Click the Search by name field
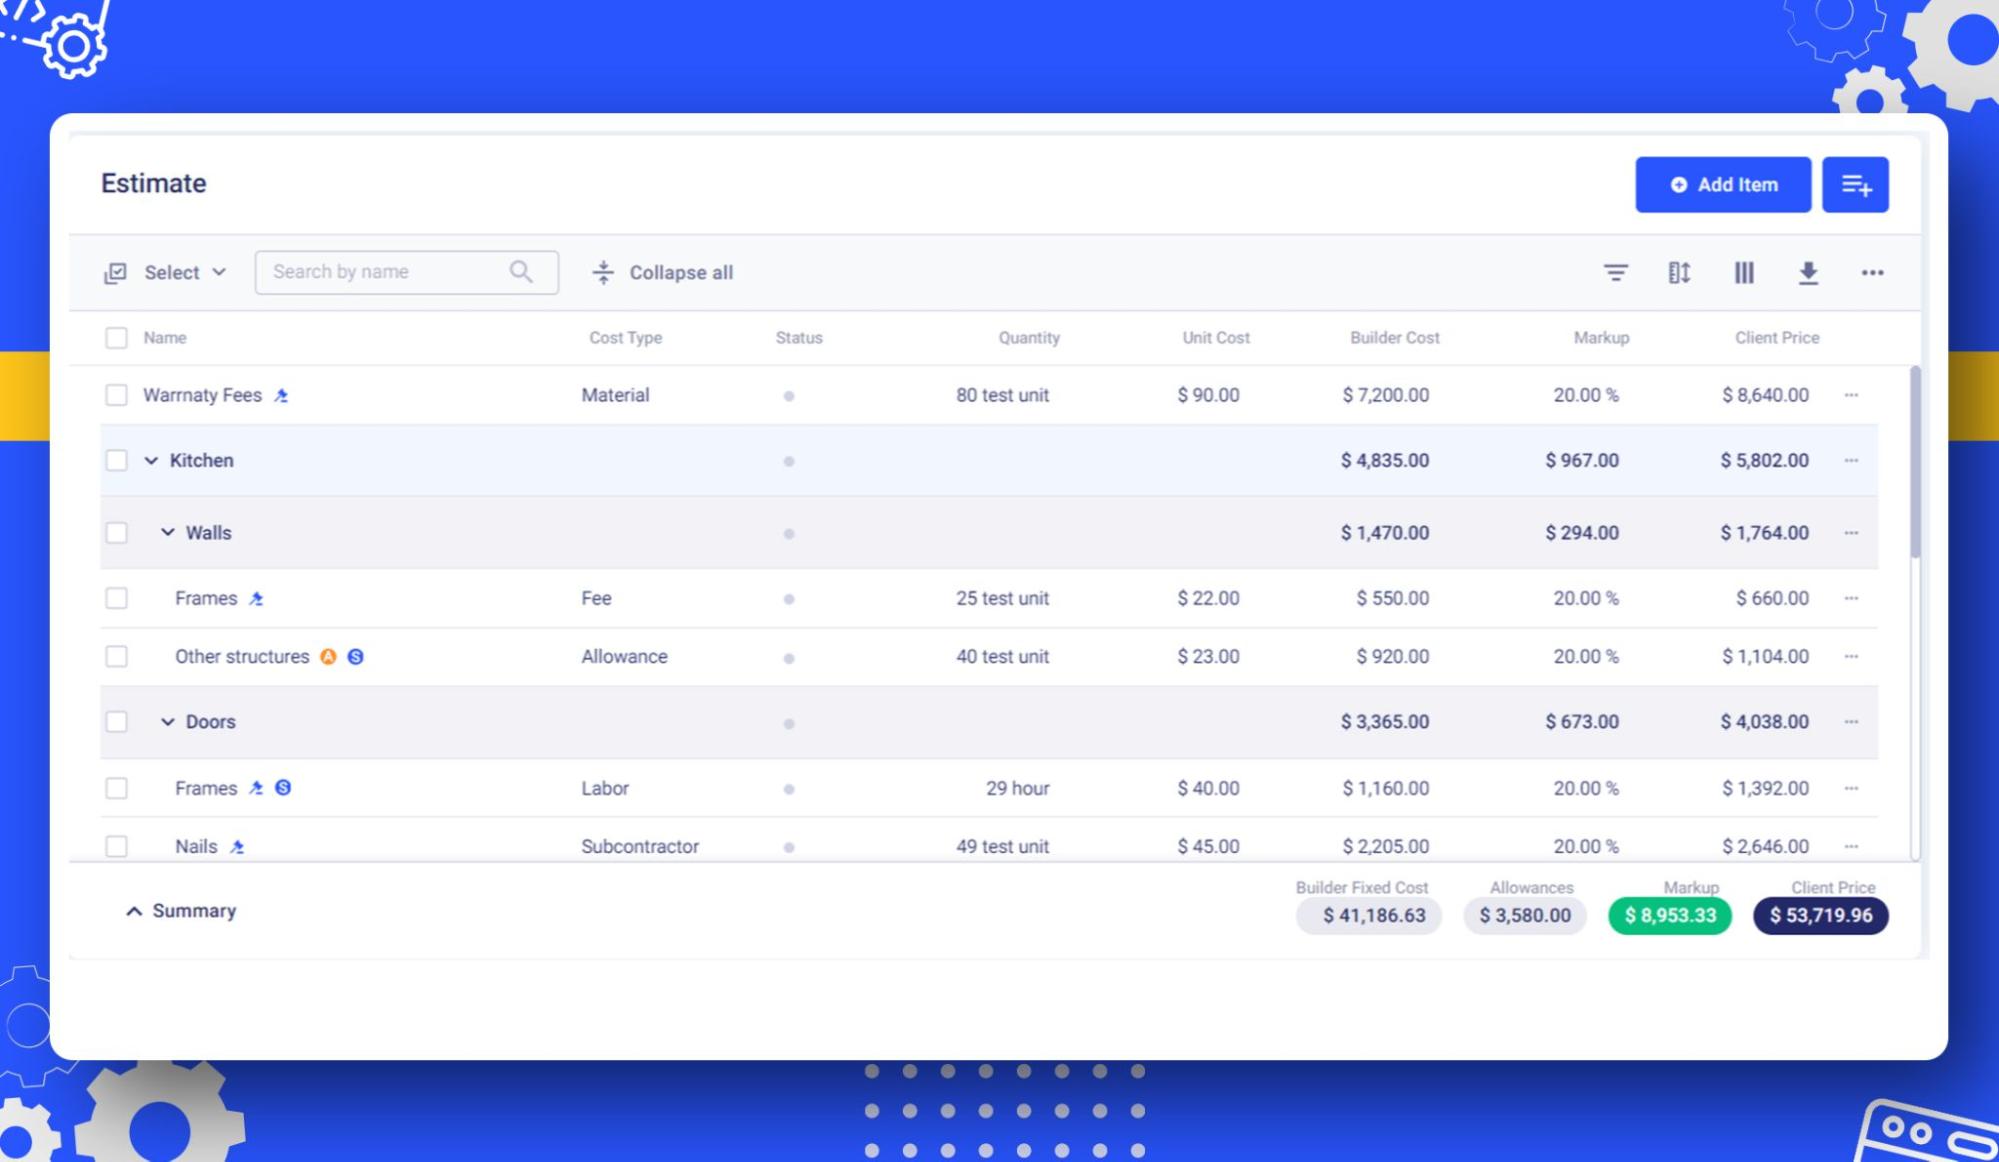This screenshot has width=1999, height=1162. 406,272
